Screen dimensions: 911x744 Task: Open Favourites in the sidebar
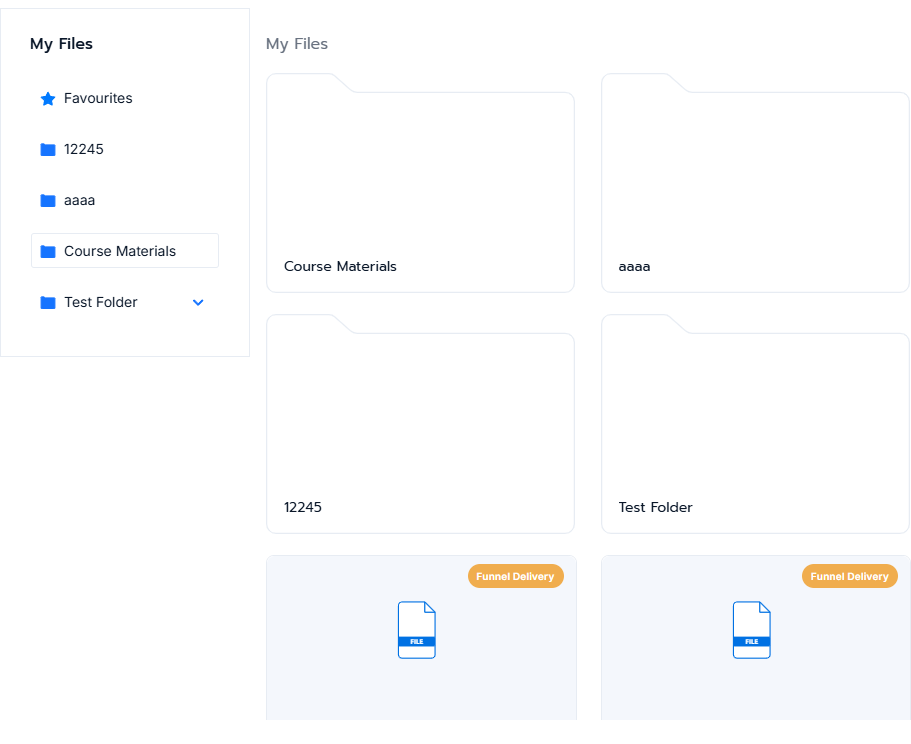tap(98, 98)
